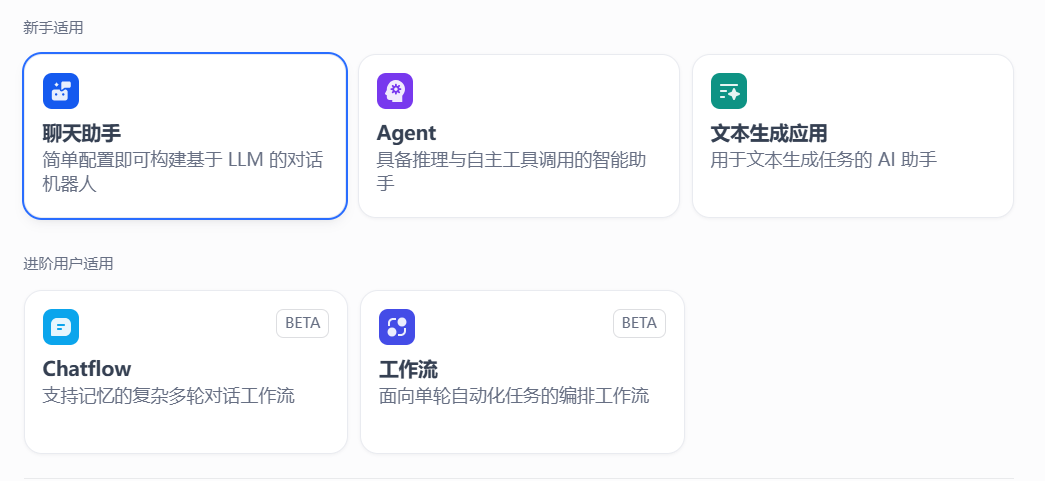The height and width of the screenshot is (481, 1045).
Task: Click the 文本生成应用 title
Action: point(769,133)
